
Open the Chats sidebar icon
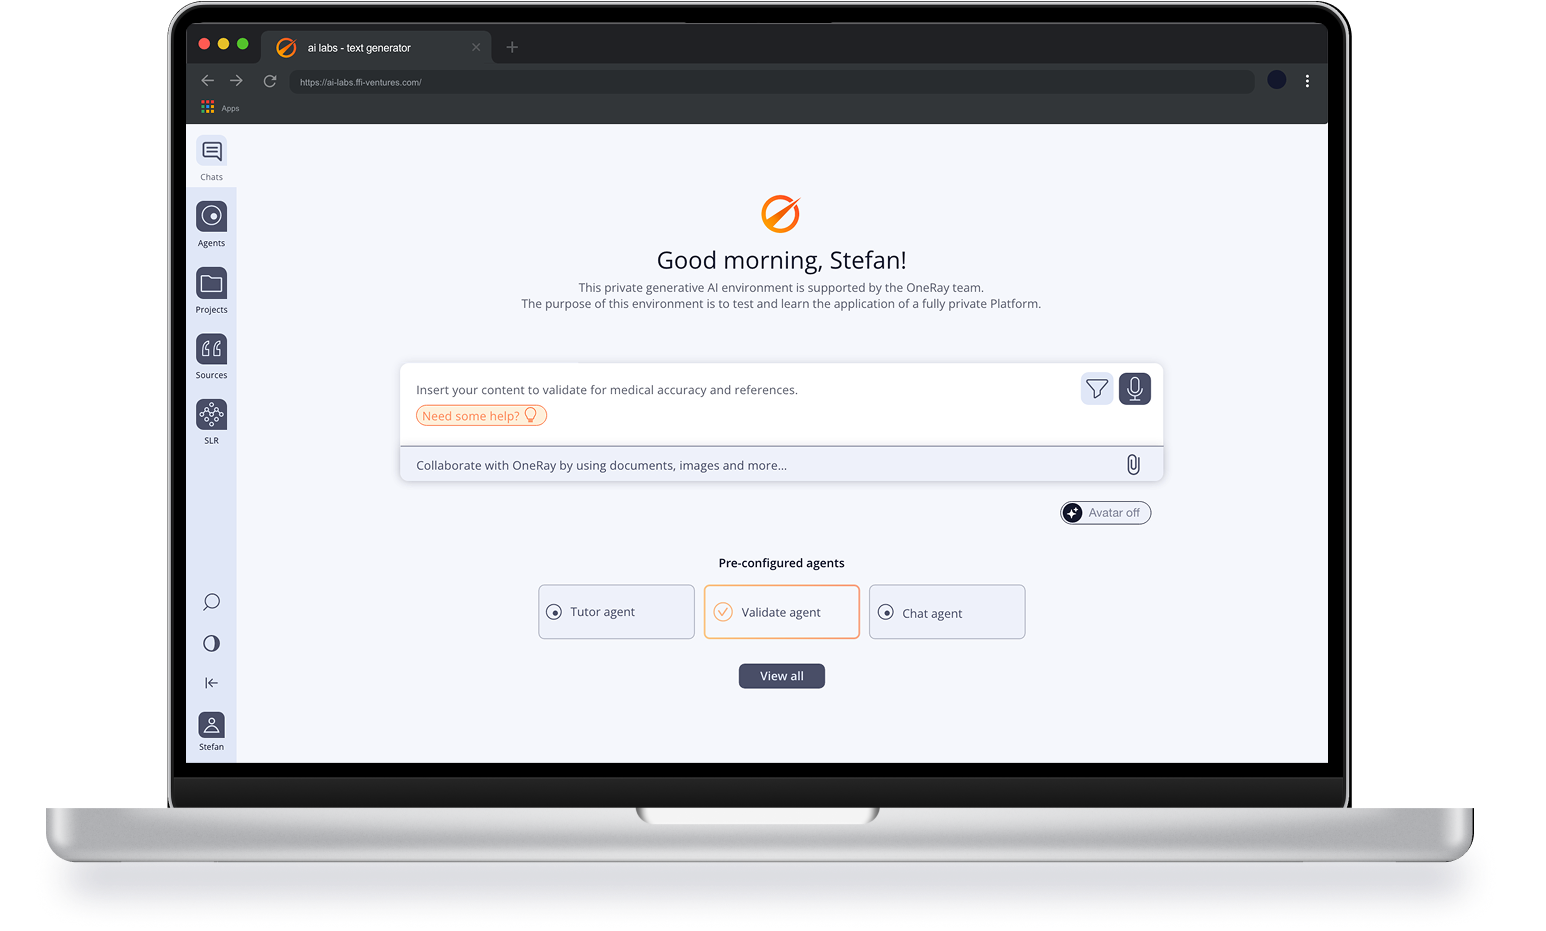point(211,152)
